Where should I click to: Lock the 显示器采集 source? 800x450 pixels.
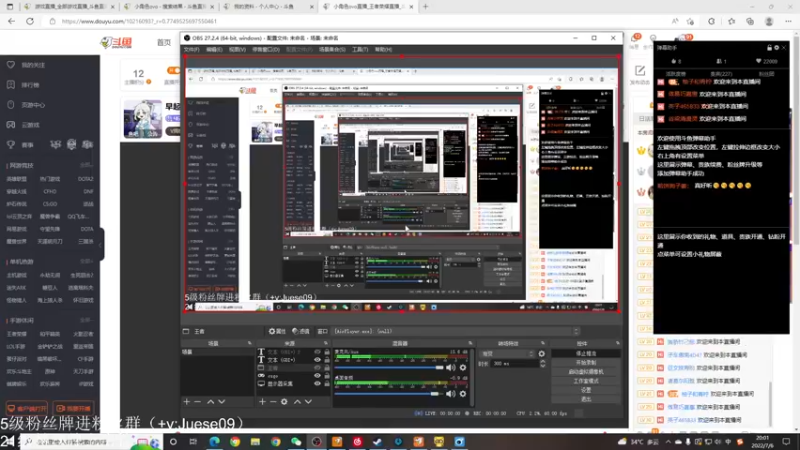click(x=327, y=384)
